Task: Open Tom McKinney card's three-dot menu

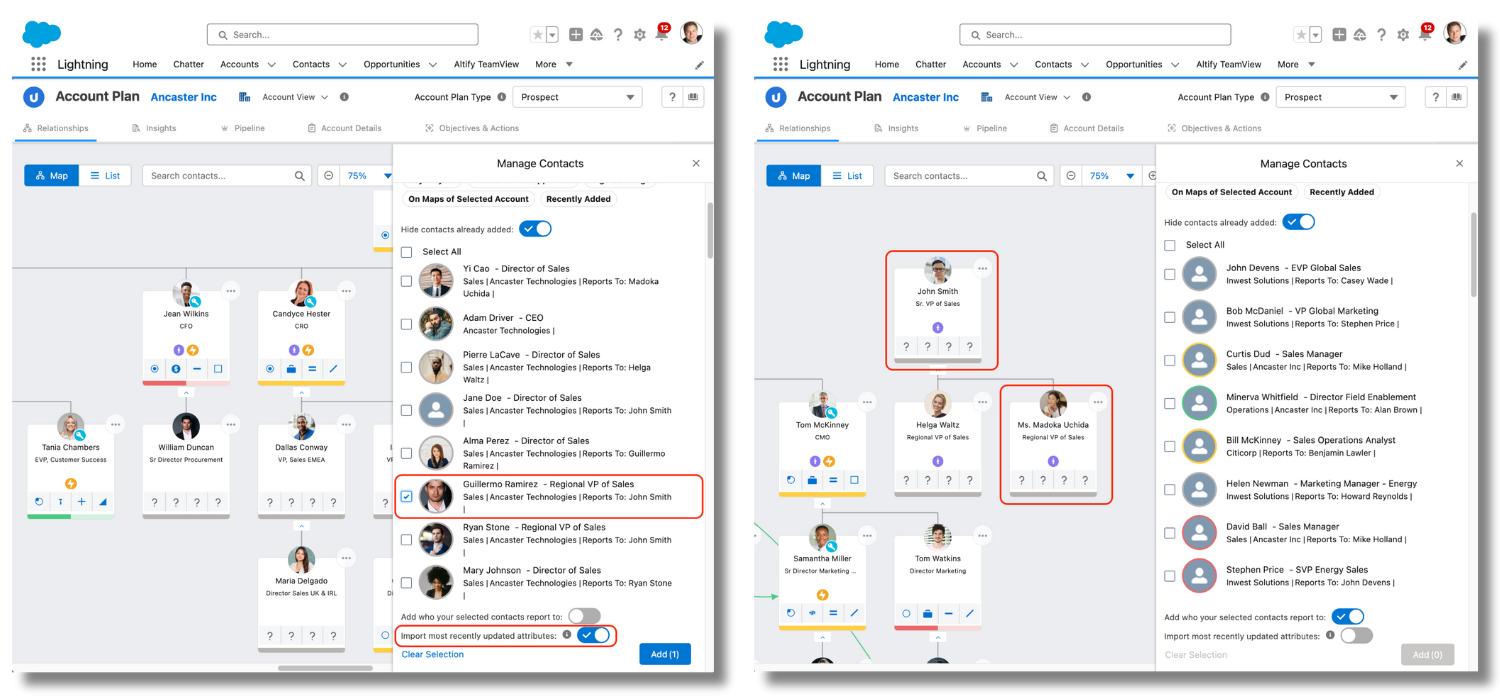Action: click(x=867, y=402)
